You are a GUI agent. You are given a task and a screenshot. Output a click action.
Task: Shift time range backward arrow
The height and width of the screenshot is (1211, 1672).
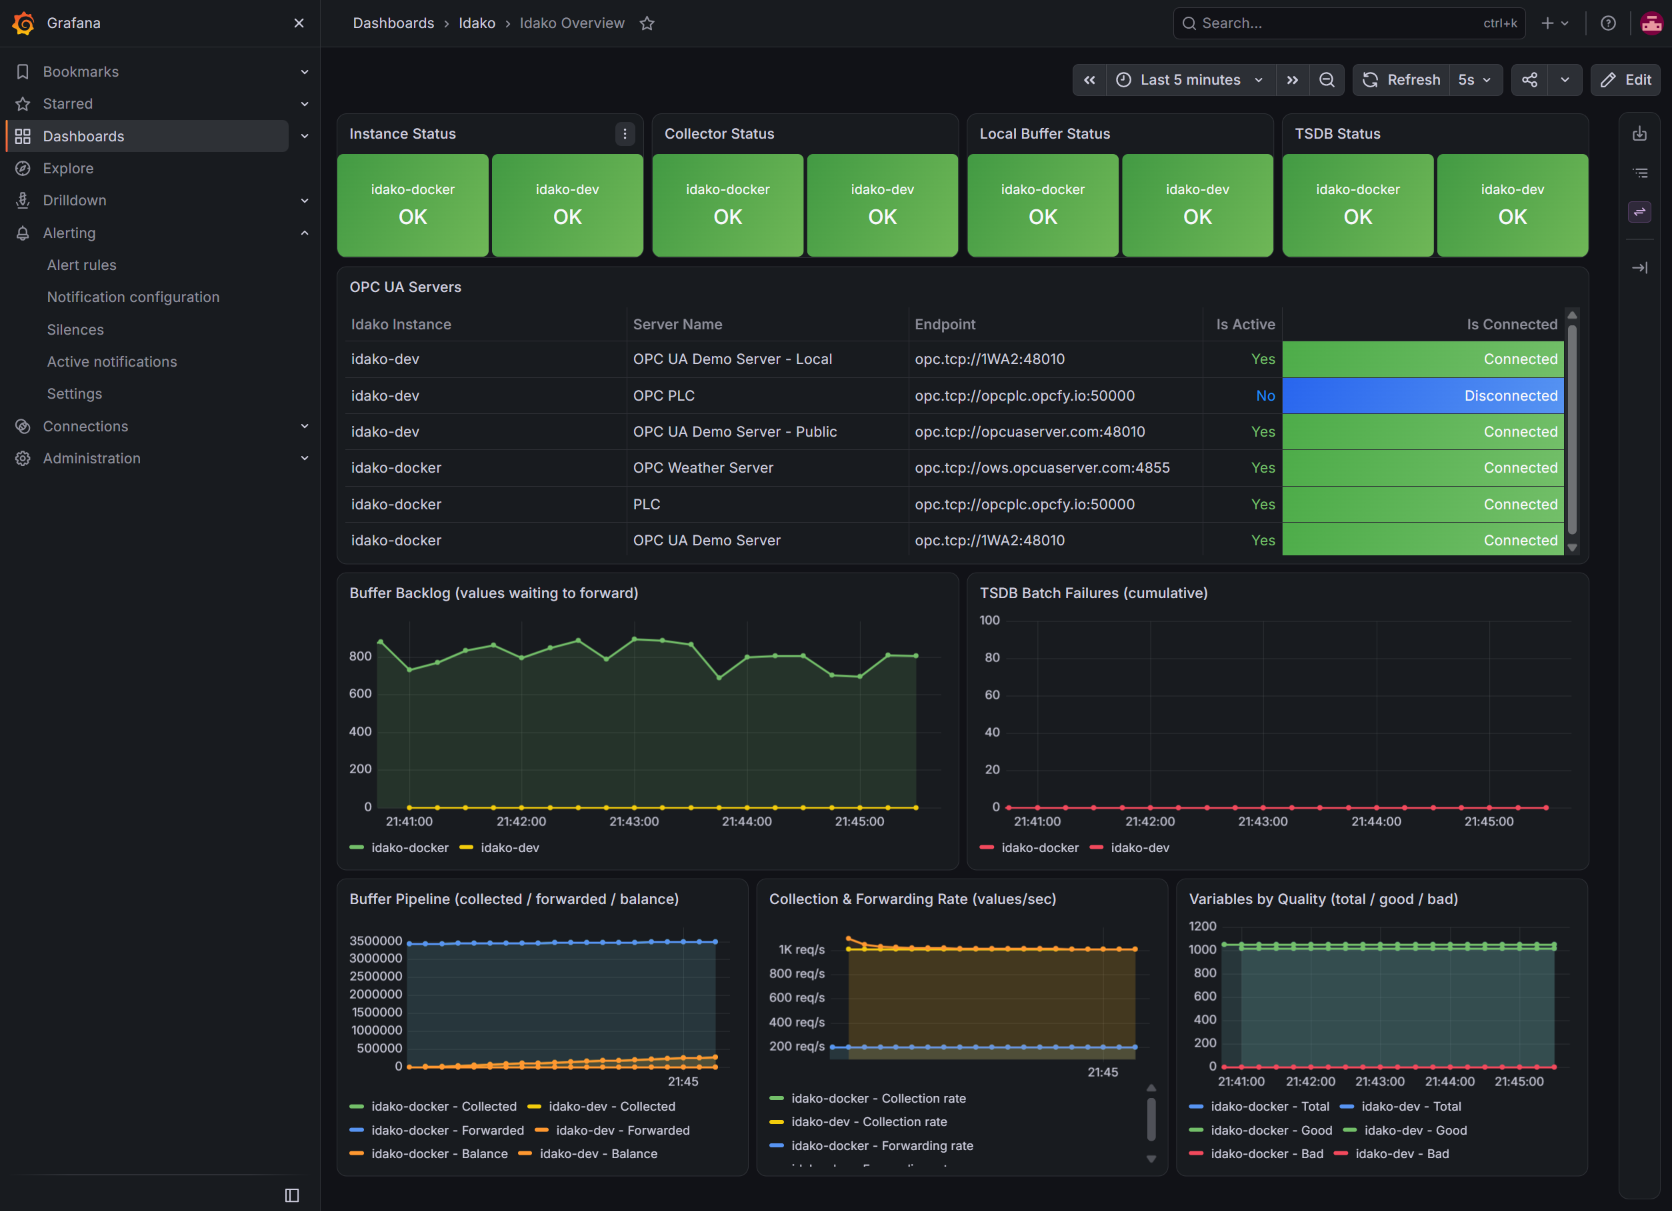tap(1090, 80)
